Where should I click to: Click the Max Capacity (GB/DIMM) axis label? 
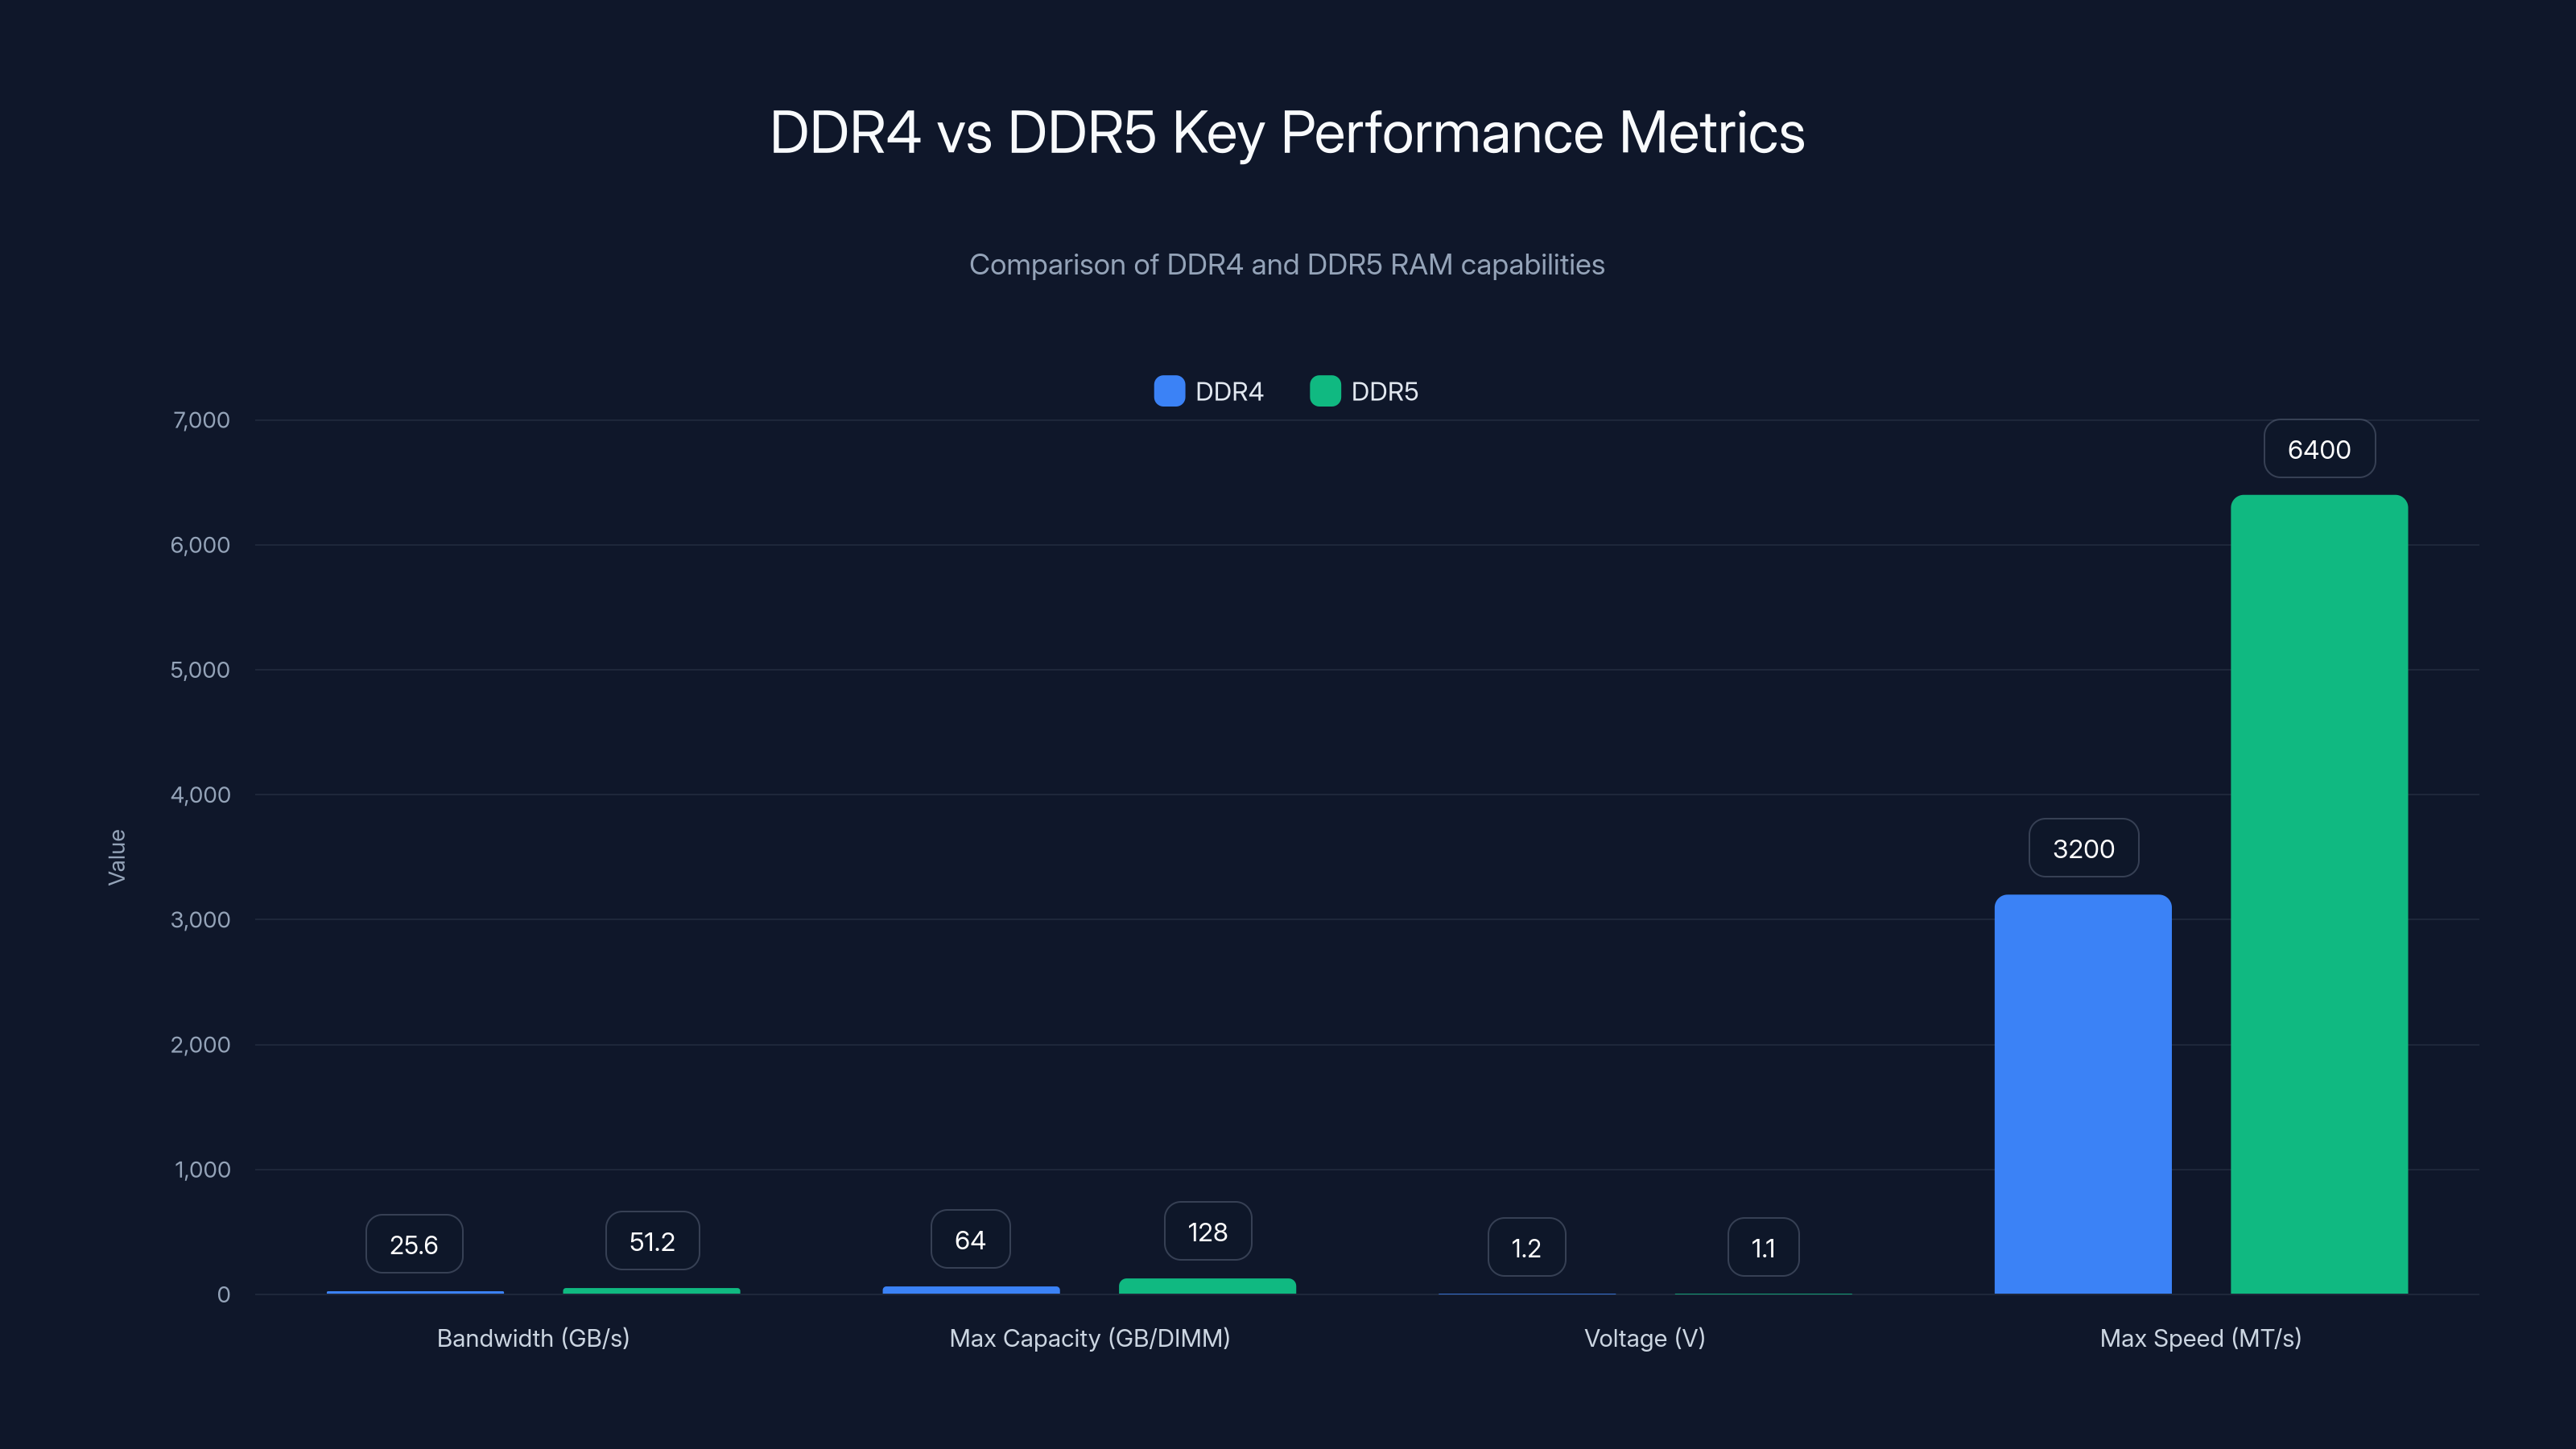tap(1089, 1338)
